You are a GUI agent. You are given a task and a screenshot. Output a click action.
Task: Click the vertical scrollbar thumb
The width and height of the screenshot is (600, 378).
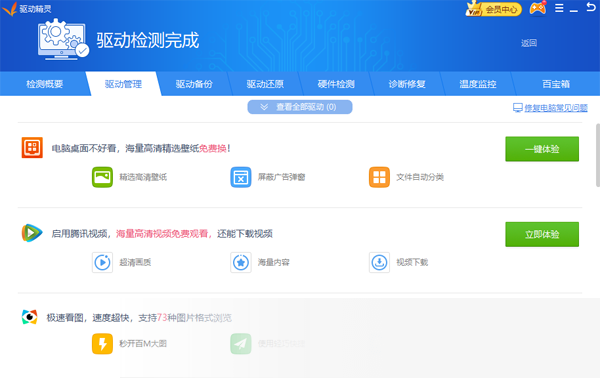pyautogui.click(x=597, y=155)
